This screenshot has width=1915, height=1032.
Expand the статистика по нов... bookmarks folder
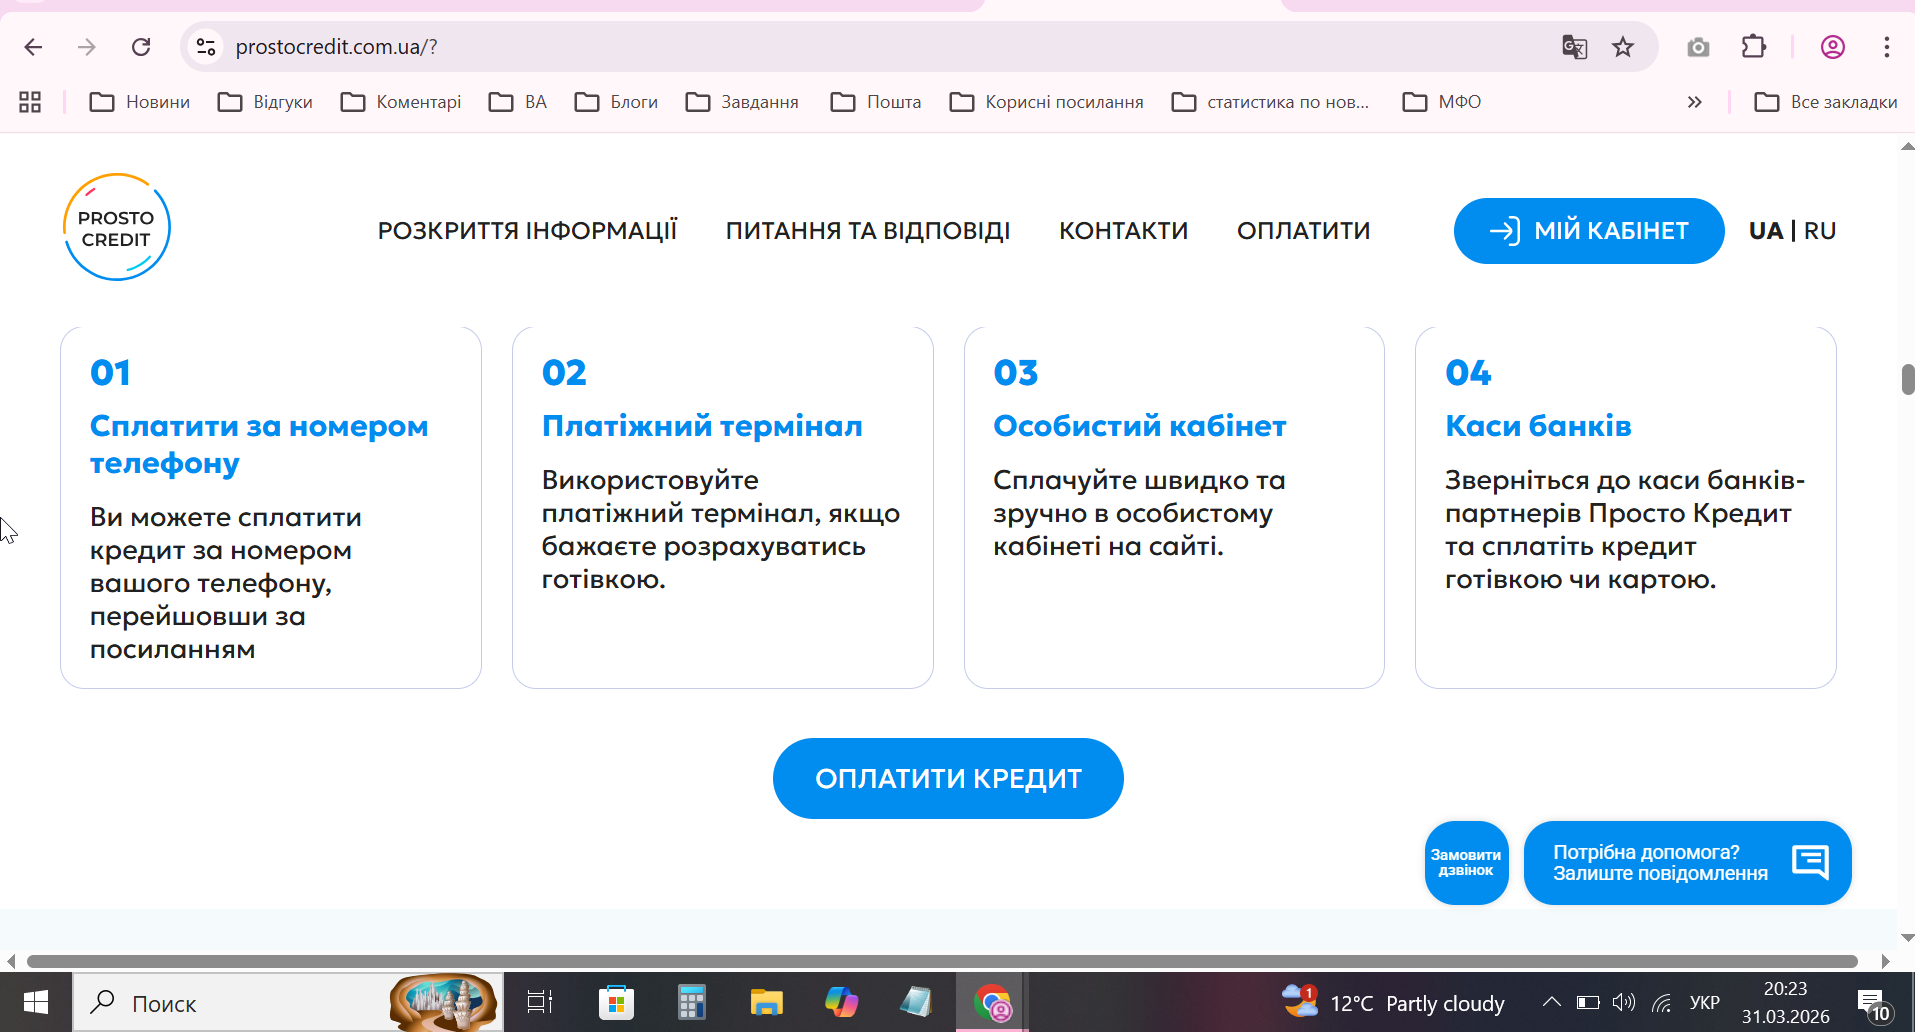1270,102
